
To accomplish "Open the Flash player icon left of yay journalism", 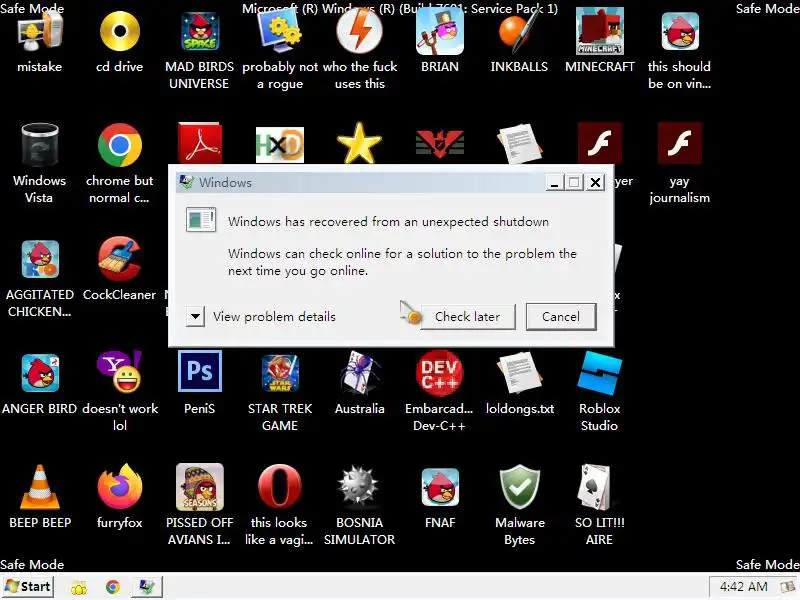I will click(599, 143).
